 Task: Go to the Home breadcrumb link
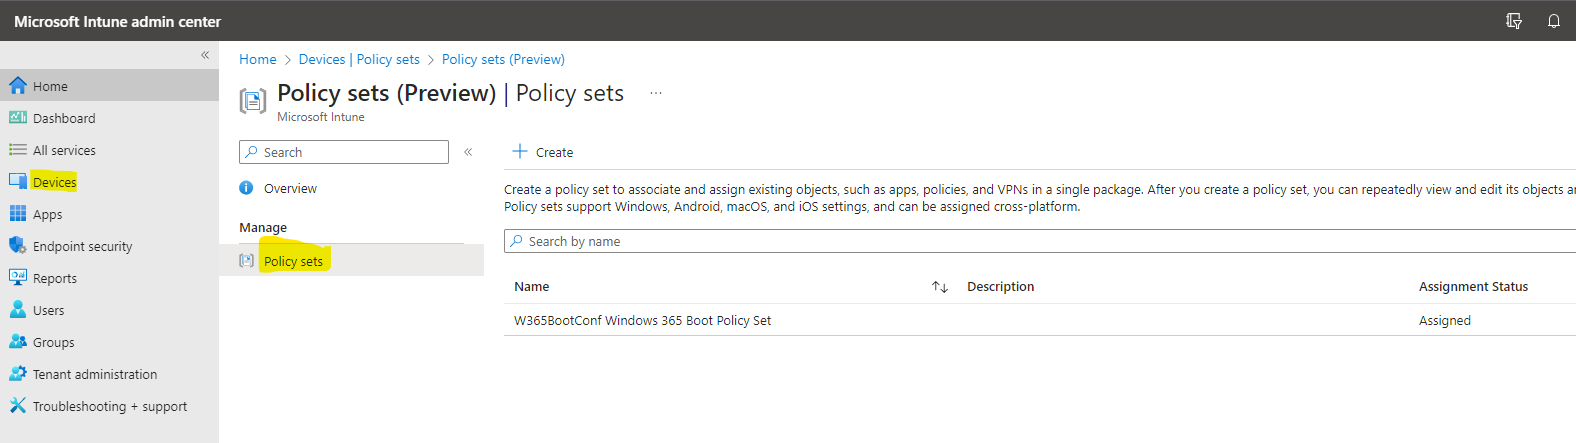258,59
